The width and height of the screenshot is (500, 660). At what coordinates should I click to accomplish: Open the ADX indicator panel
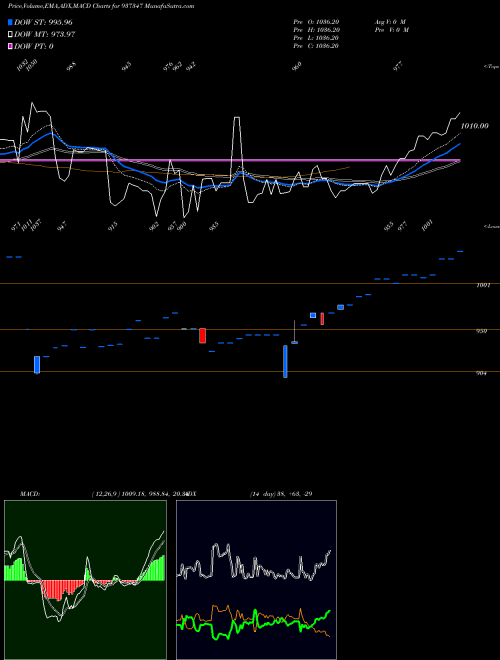pyautogui.click(x=256, y=580)
